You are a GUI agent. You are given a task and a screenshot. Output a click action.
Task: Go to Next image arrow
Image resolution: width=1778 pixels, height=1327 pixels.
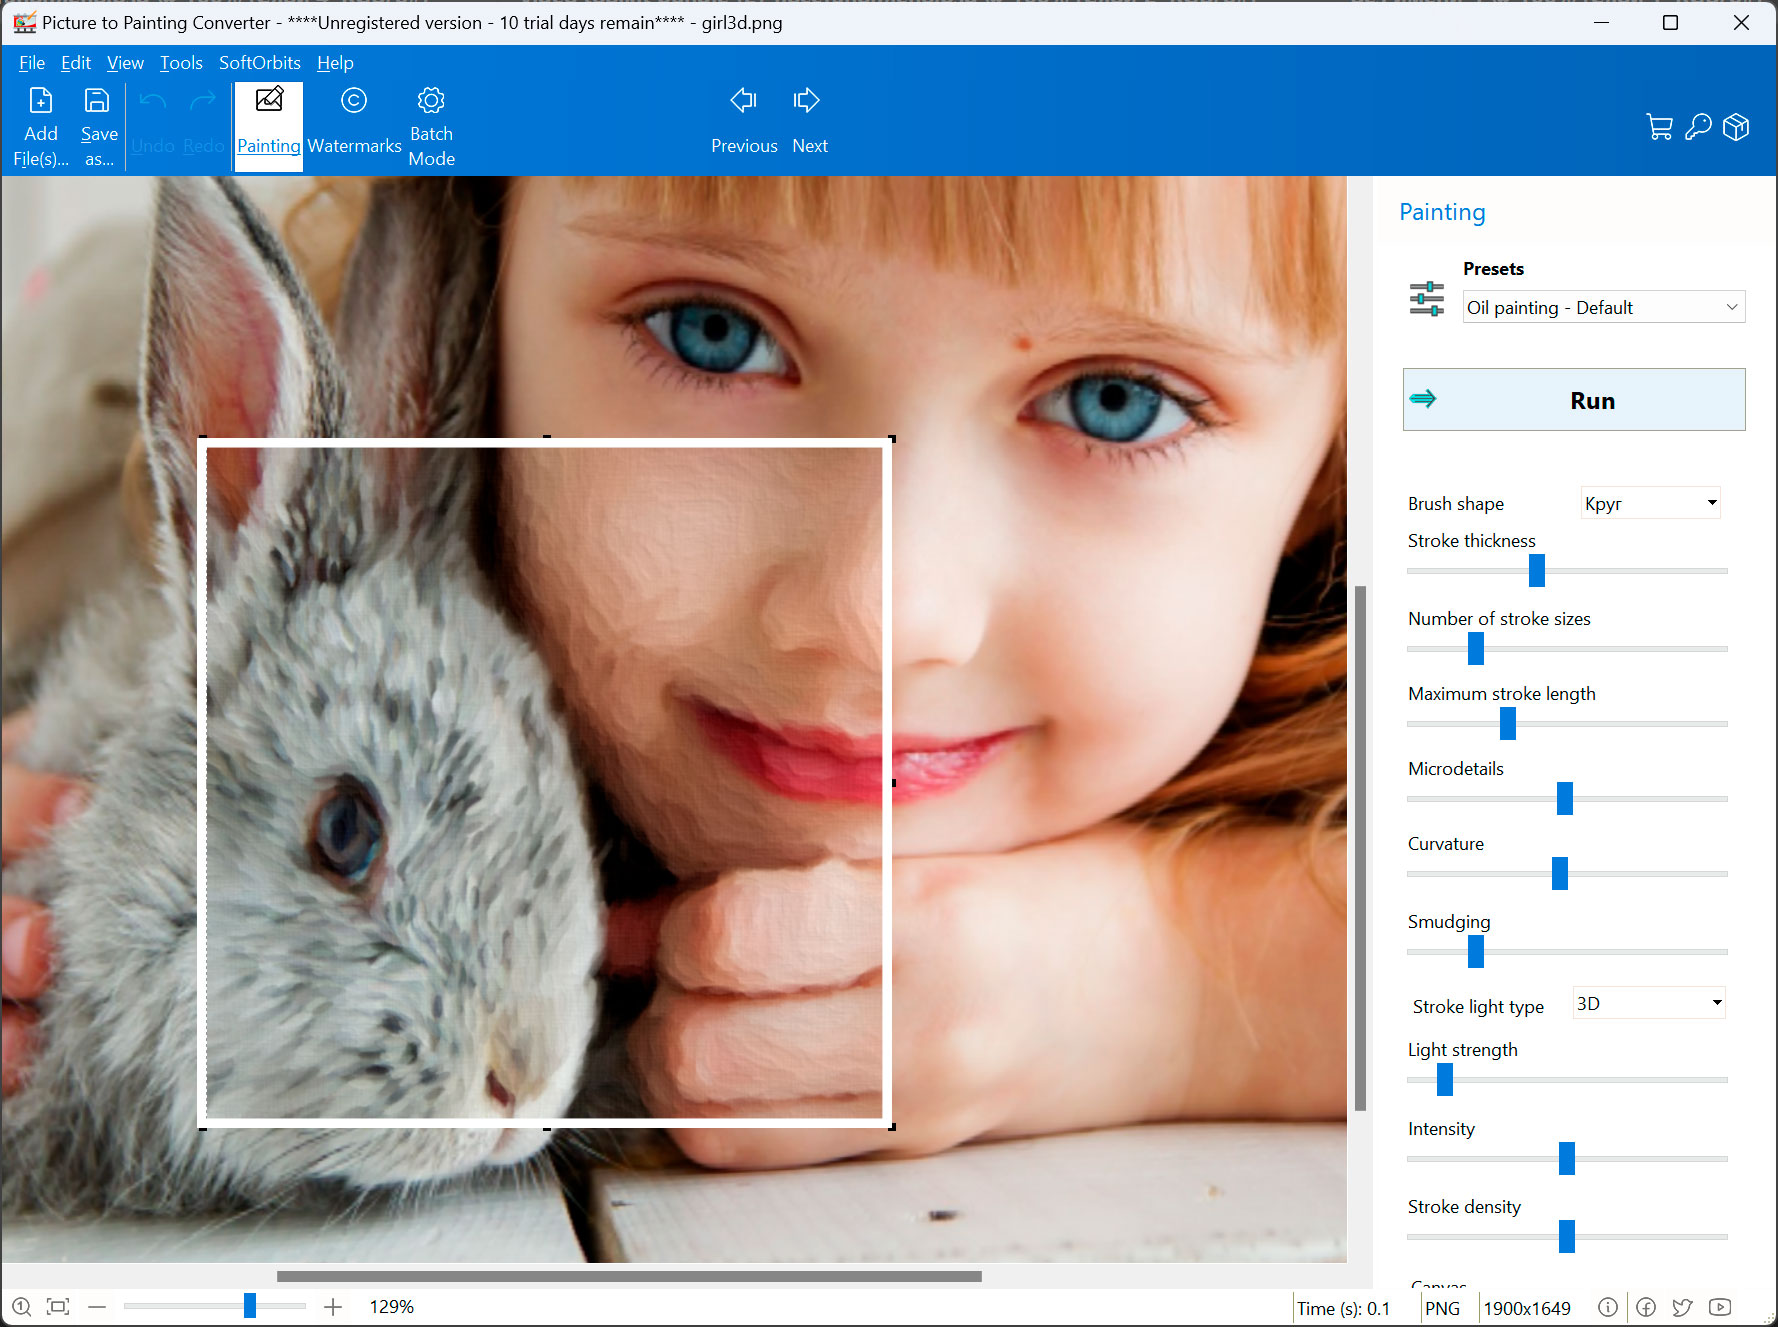point(807,100)
